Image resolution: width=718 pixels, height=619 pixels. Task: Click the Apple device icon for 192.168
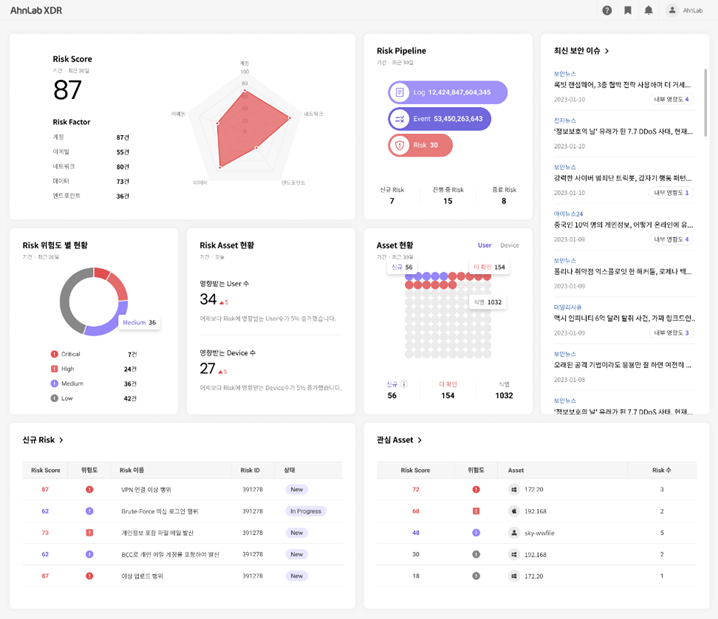(514, 511)
